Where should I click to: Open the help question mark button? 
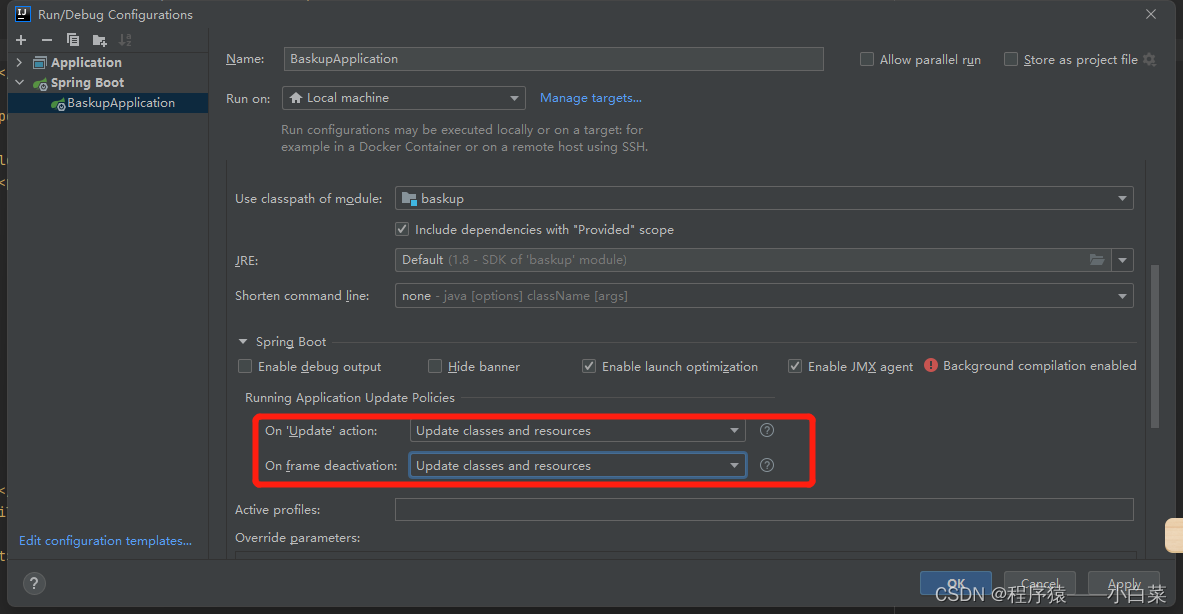coord(34,583)
